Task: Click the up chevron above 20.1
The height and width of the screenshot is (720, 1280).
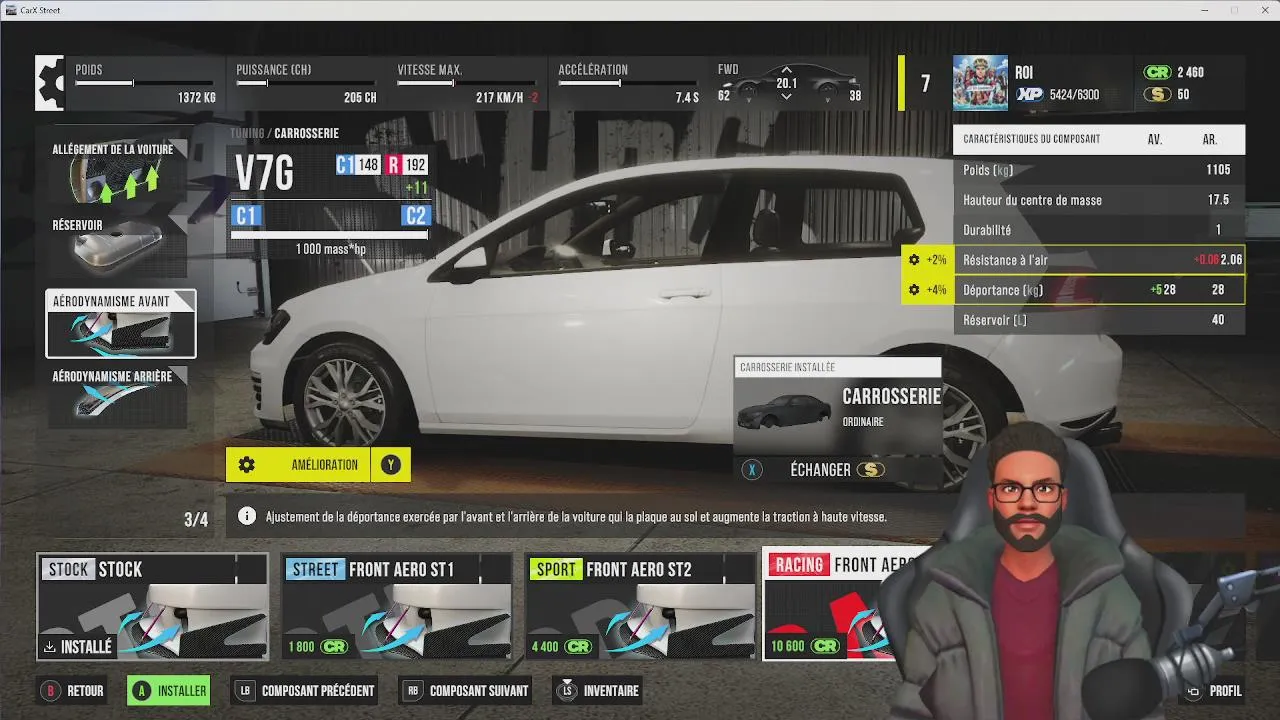Action: click(x=786, y=70)
